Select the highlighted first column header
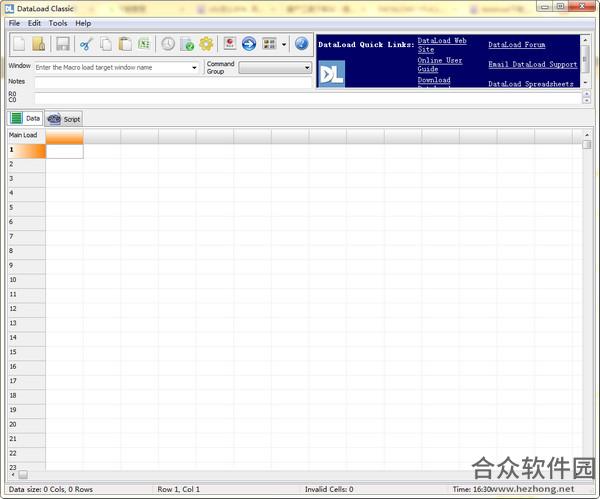The width and height of the screenshot is (600, 499). pyautogui.click(x=64, y=136)
